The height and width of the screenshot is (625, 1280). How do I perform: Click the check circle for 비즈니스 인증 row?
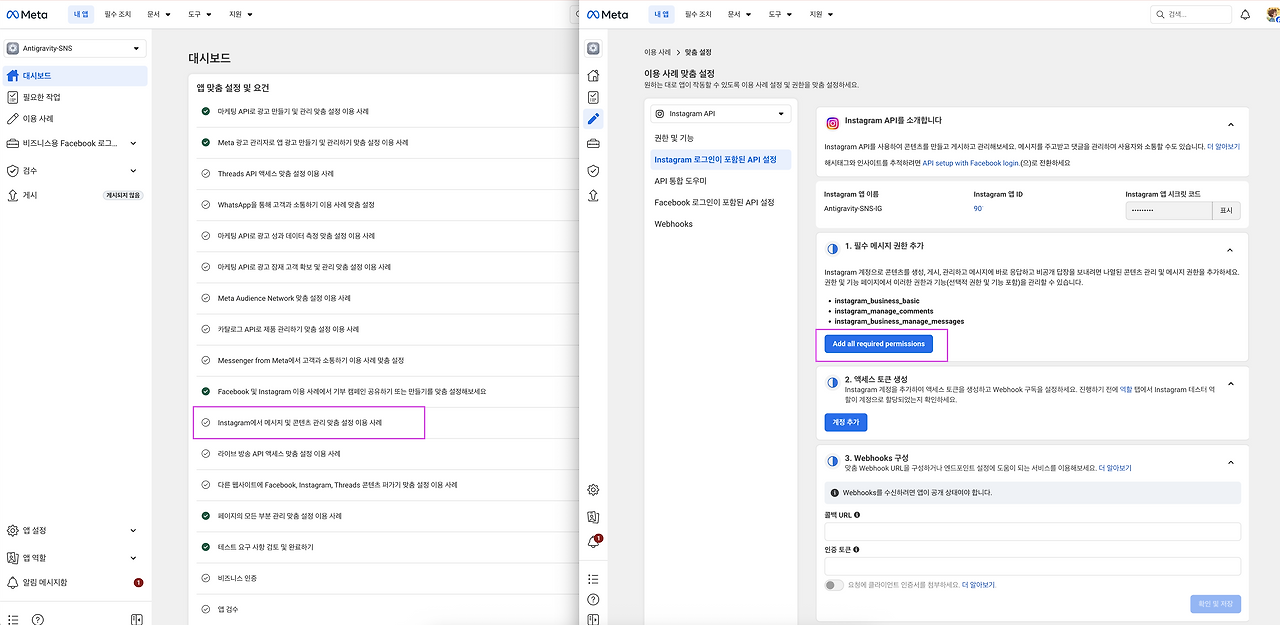(205, 578)
